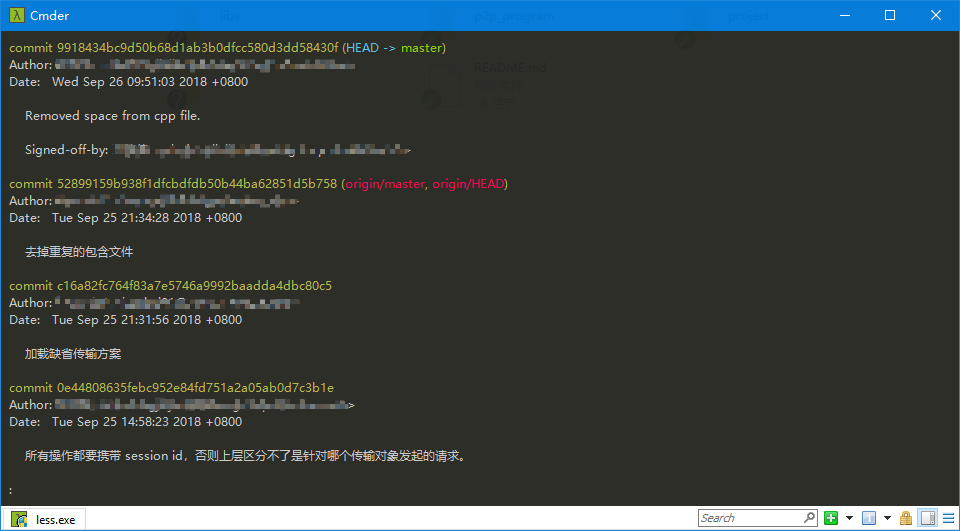Click the Search input field
960x531 pixels.
tap(758, 518)
